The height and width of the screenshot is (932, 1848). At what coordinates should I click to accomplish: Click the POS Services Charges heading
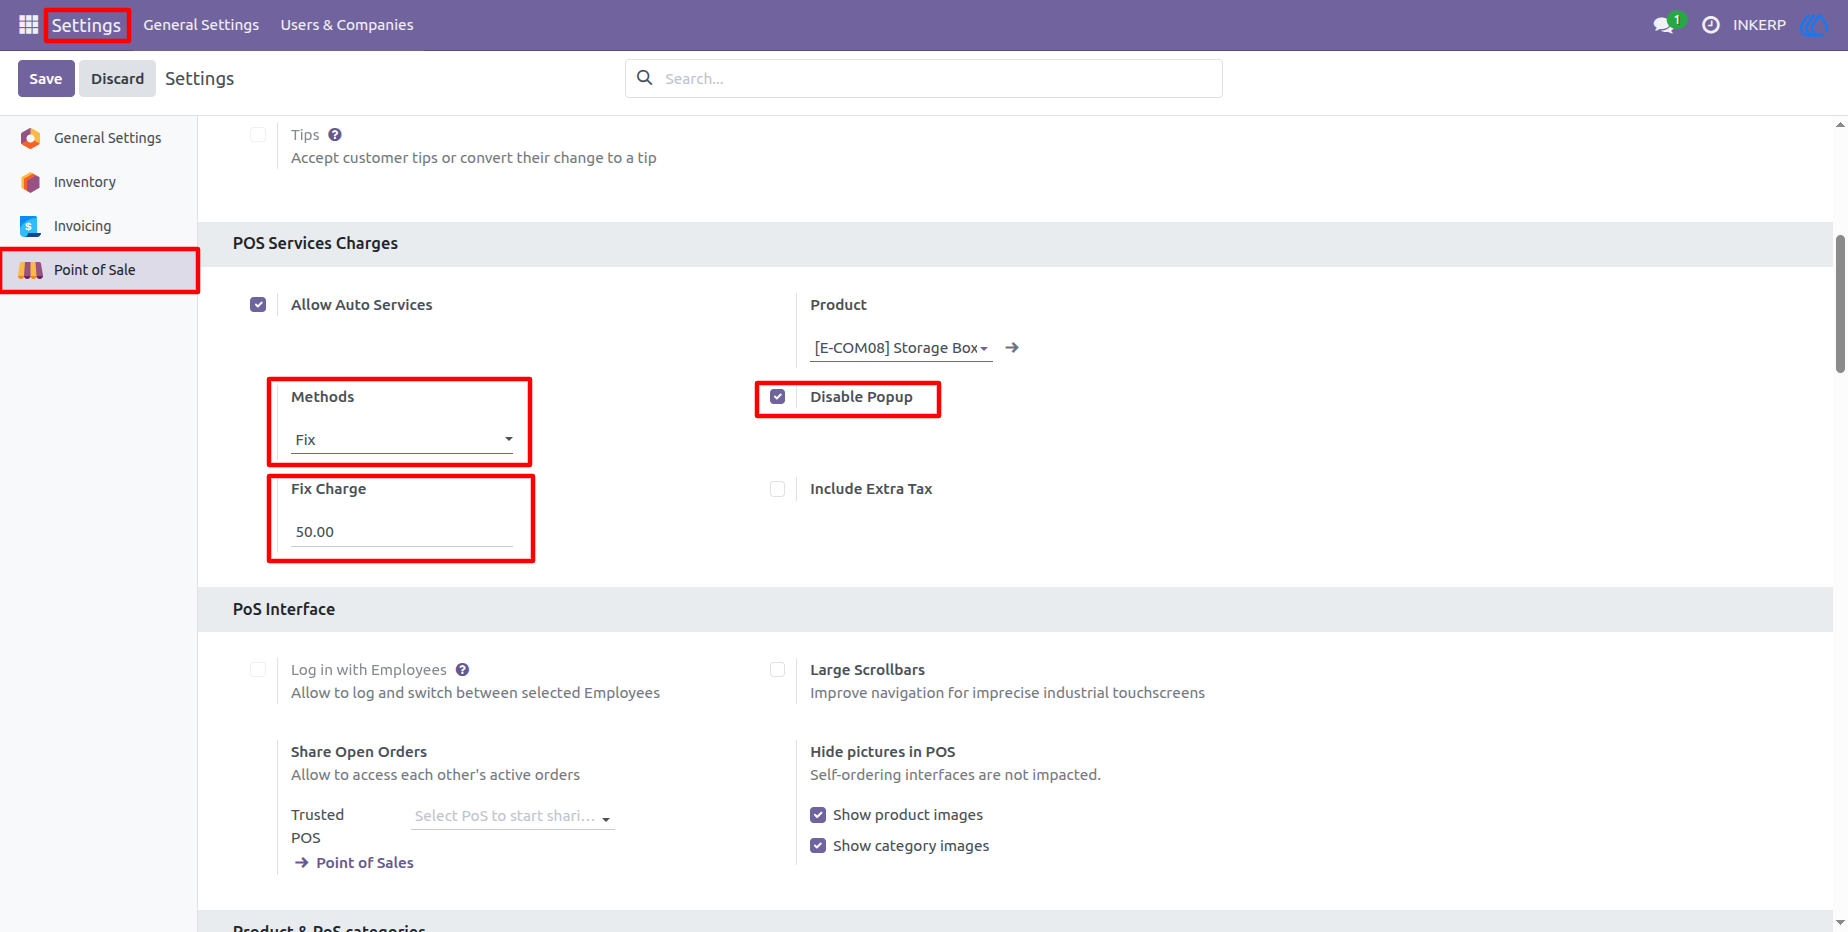(315, 243)
